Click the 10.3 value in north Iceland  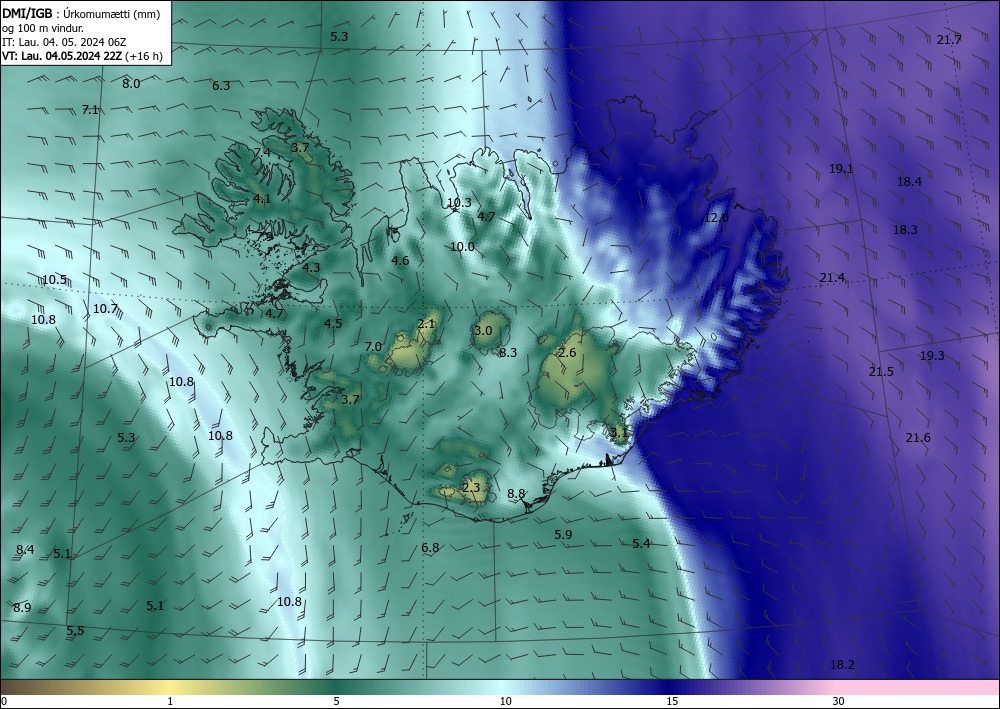click(x=459, y=203)
